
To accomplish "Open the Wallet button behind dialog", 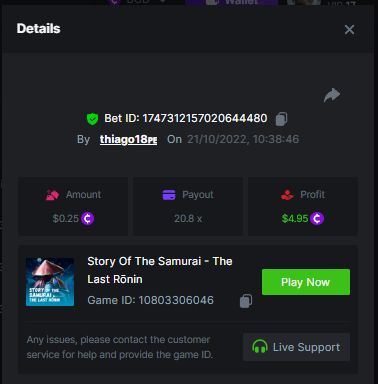I will click(232, 2).
